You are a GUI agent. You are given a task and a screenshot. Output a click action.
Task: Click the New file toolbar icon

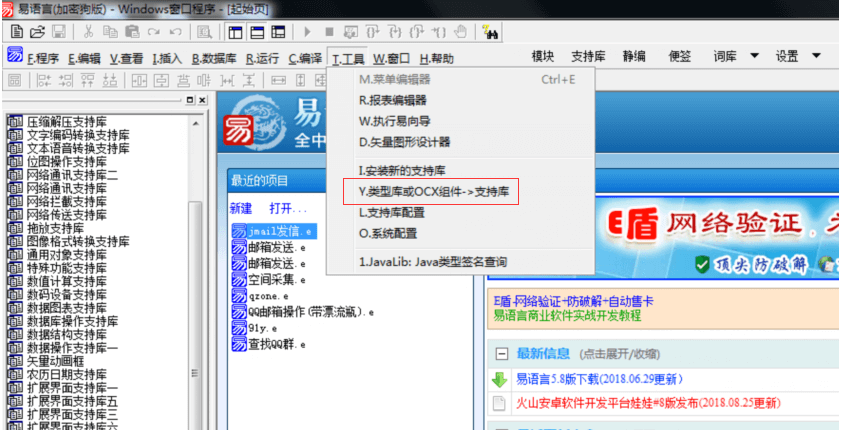[17, 32]
